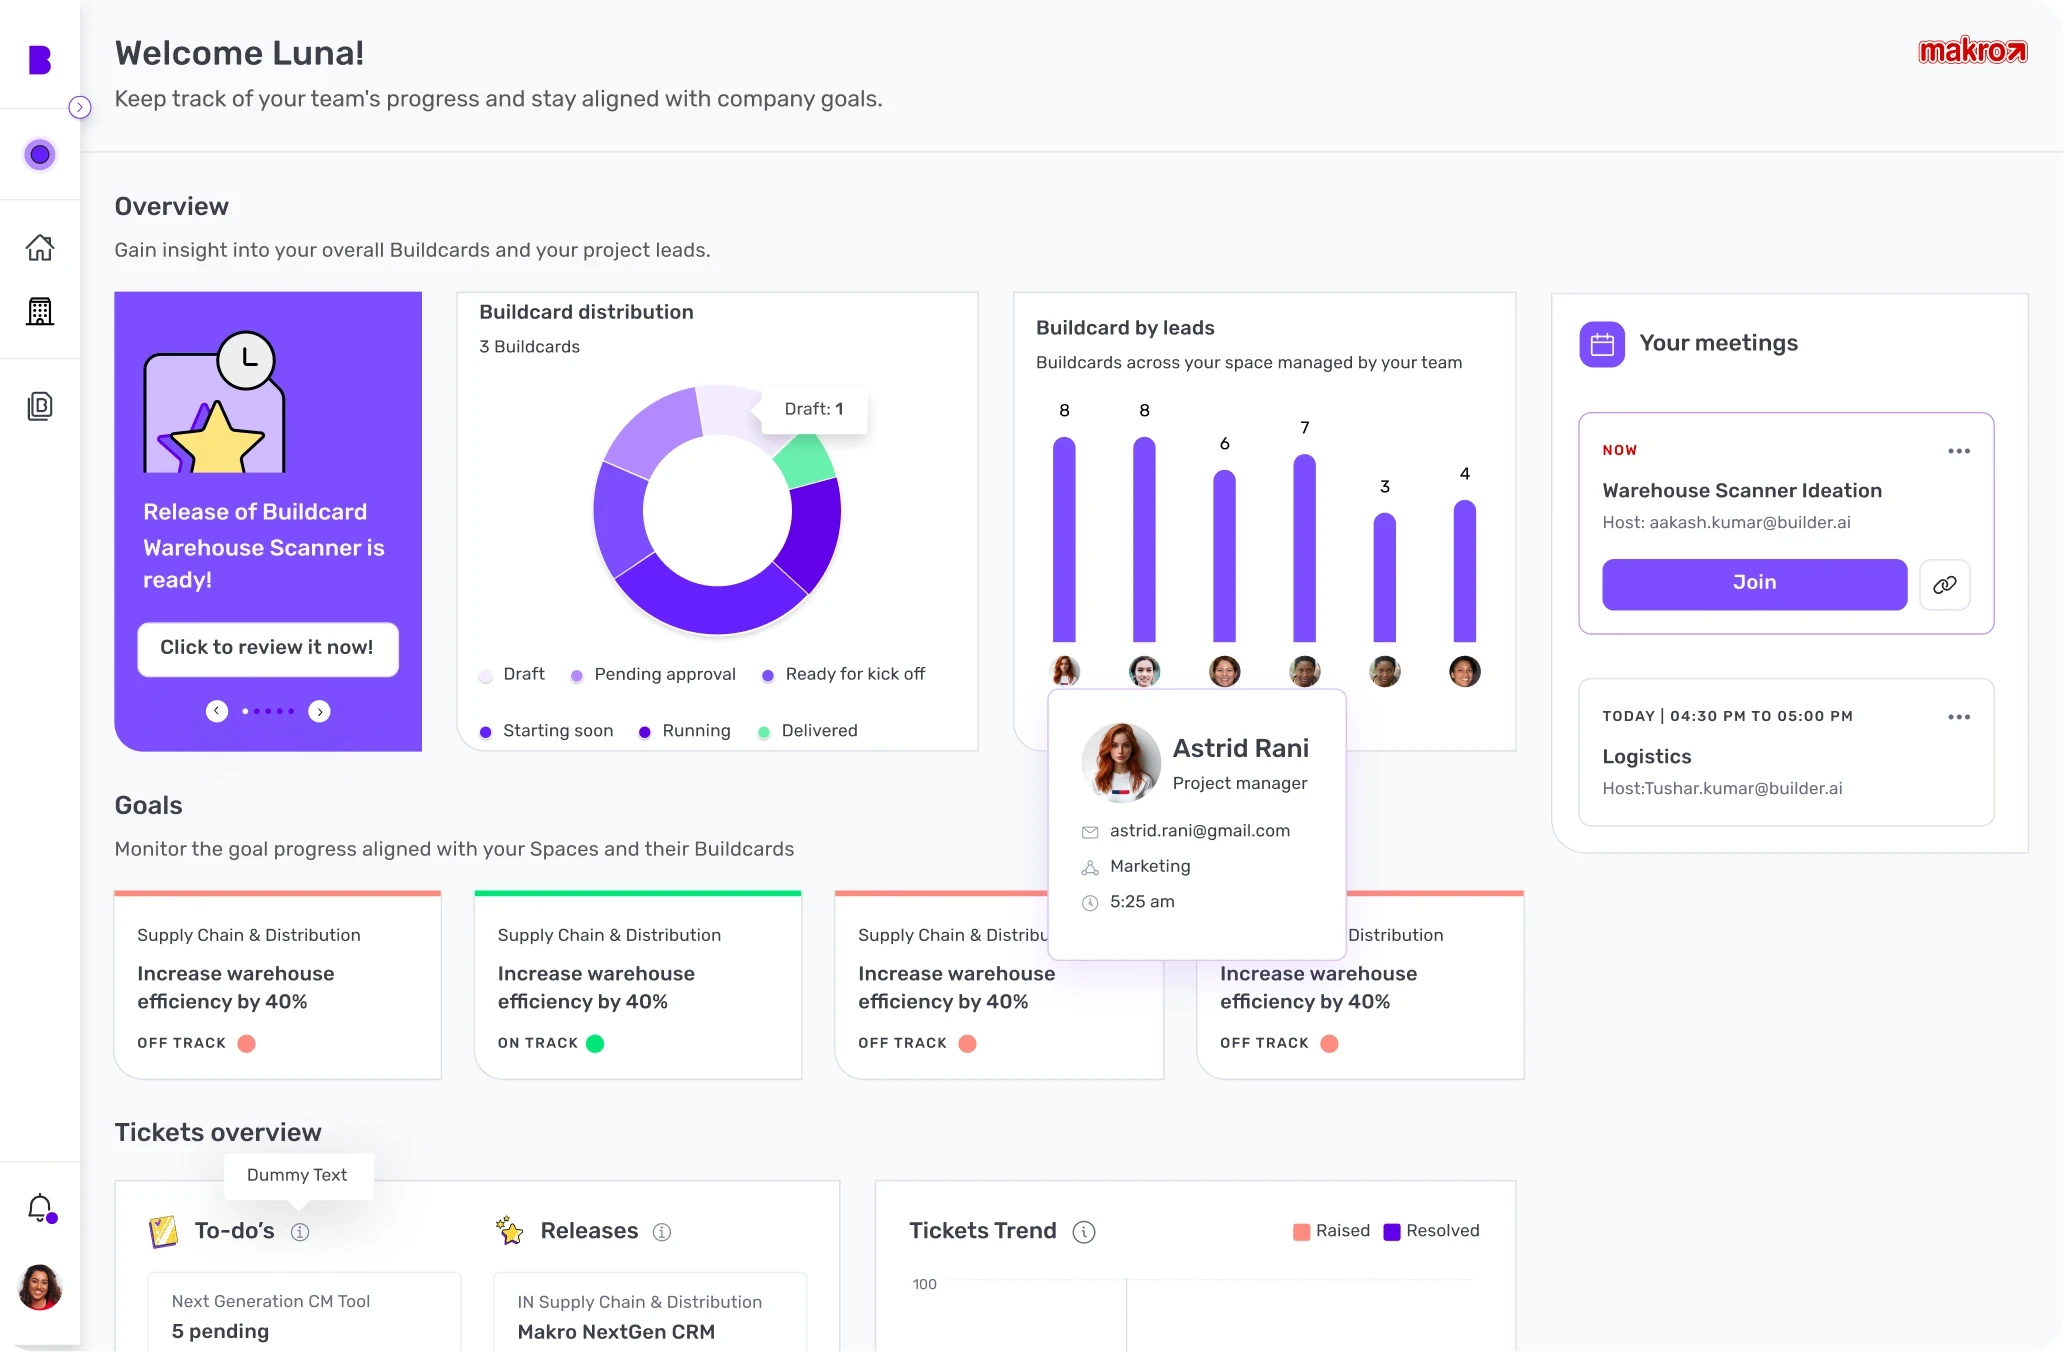The width and height of the screenshot is (2064, 1352).
Task: Toggle the Ready for kick off legend
Action: [843, 675]
